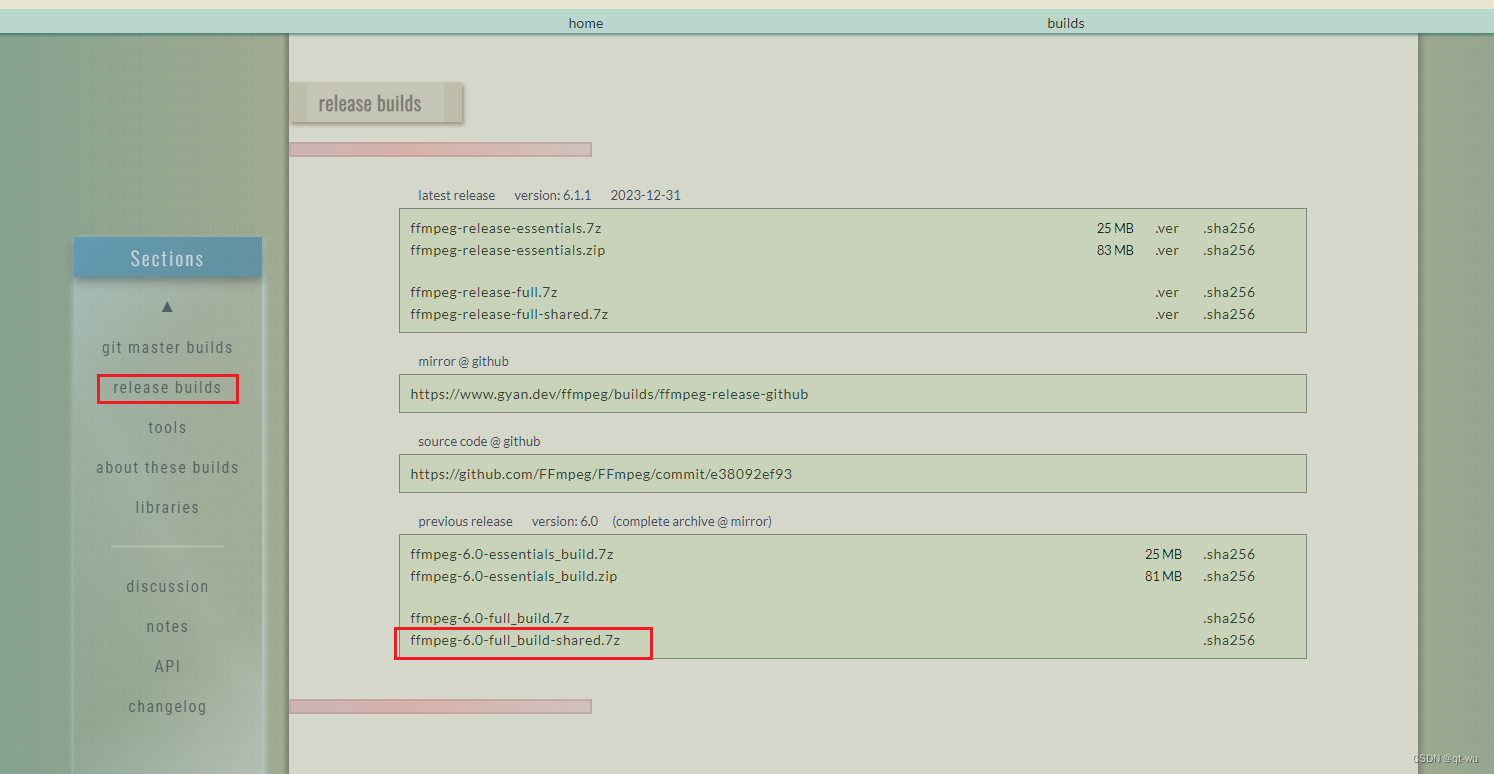
Task: Open the complete archive mirror link
Action: (x=692, y=522)
